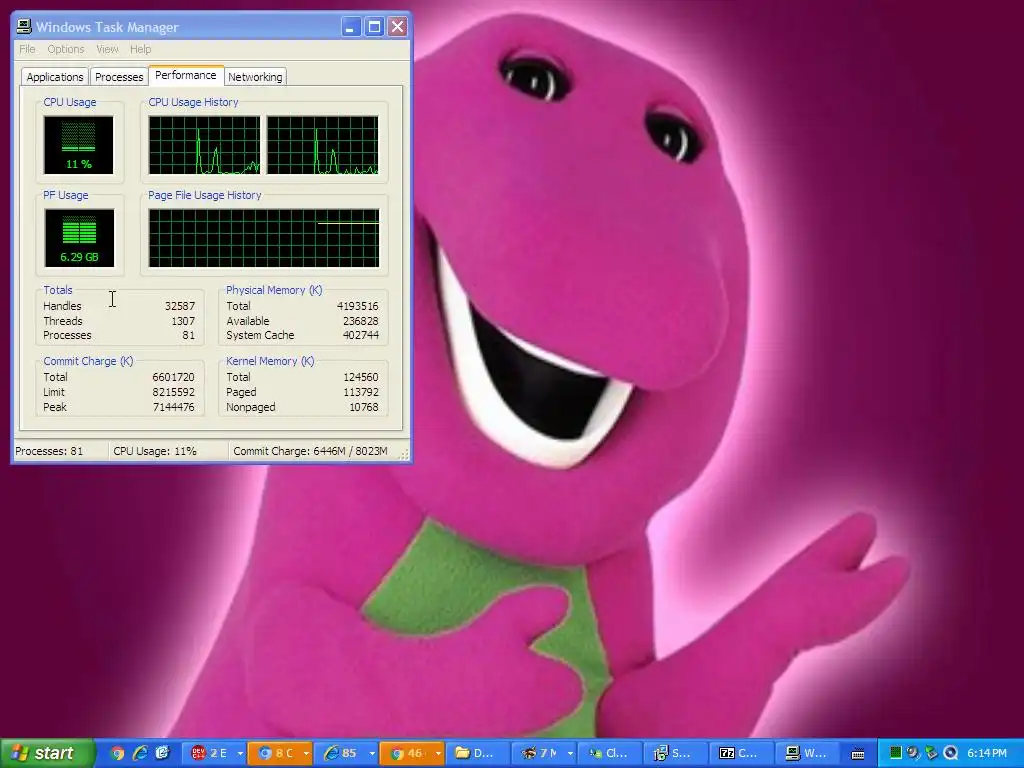Image resolution: width=1024 pixels, height=768 pixels.
Task: Open the Windows Start menu
Action: click(x=47, y=753)
